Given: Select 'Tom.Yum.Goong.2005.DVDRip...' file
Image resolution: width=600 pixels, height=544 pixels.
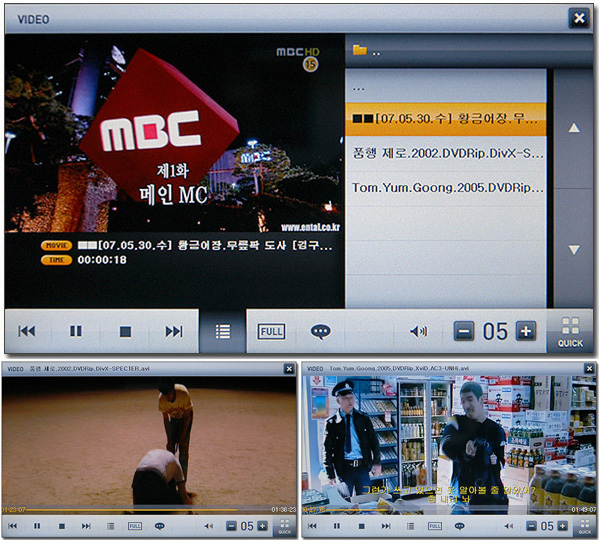Looking at the screenshot, I should (x=446, y=188).
